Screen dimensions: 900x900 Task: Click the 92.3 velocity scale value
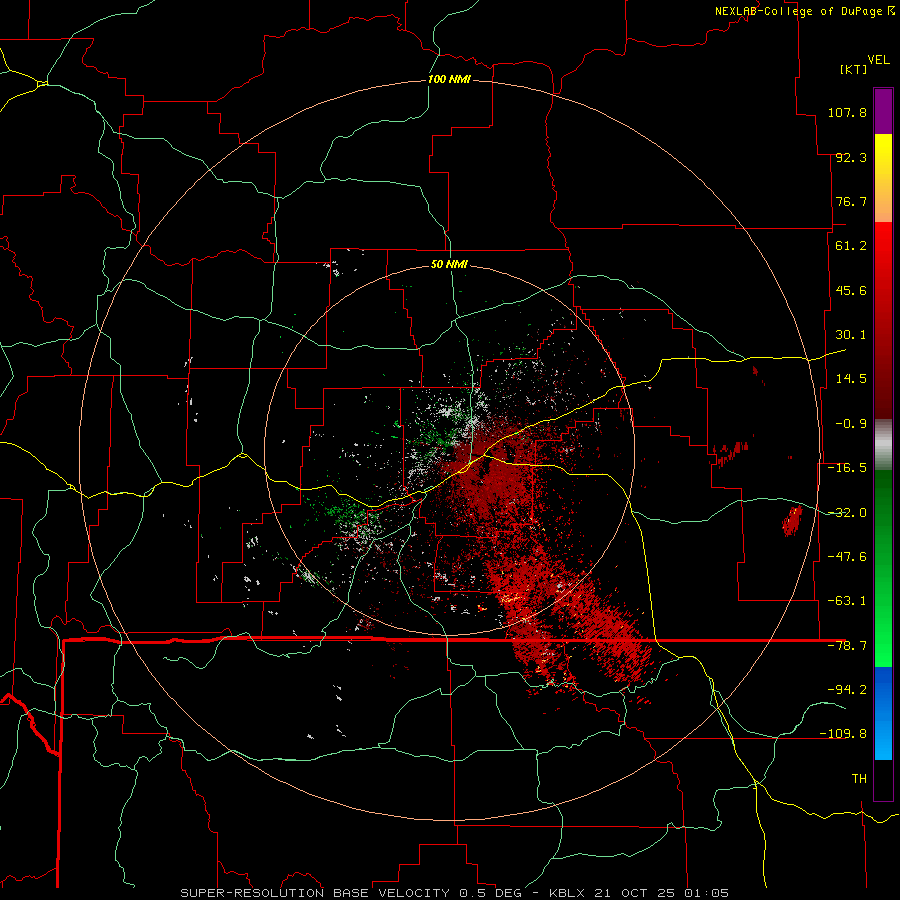851,157
